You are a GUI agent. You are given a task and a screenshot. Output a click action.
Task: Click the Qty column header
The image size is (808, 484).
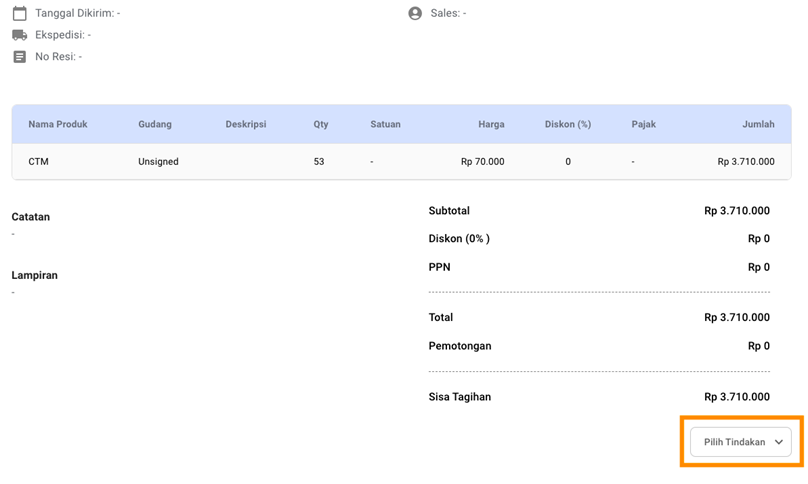coord(321,124)
